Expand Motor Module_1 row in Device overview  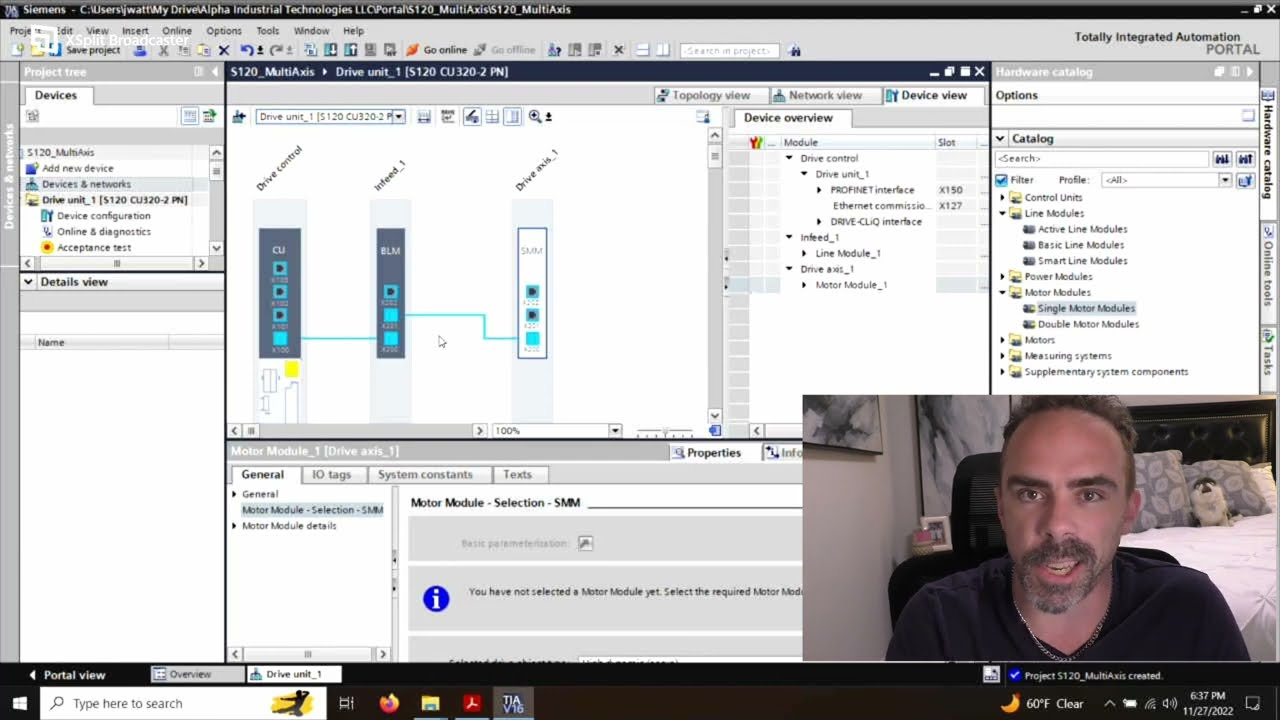point(804,285)
